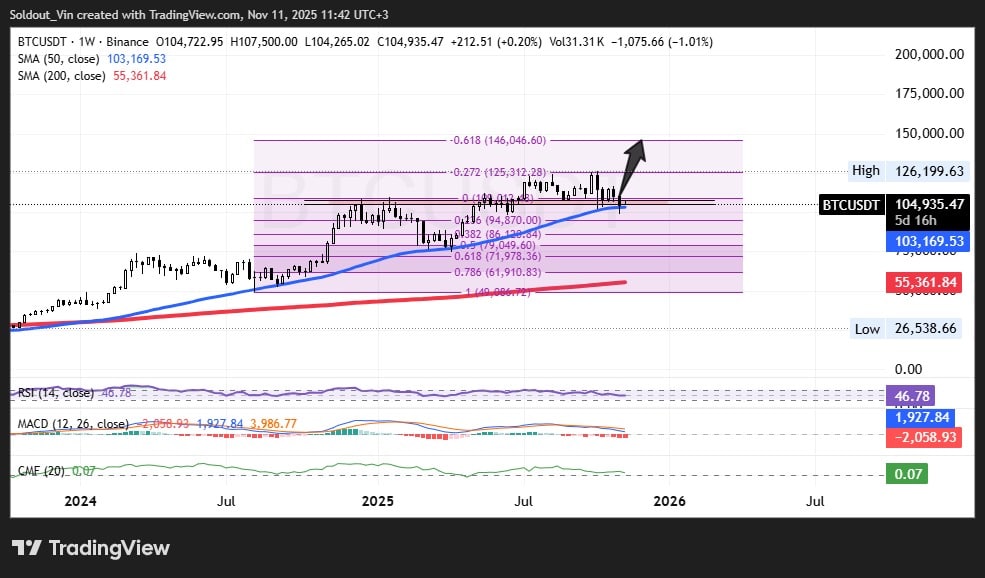This screenshot has height=578, width=985.
Task: Click the red 55,361.84 price tag
Action: tap(925, 283)
